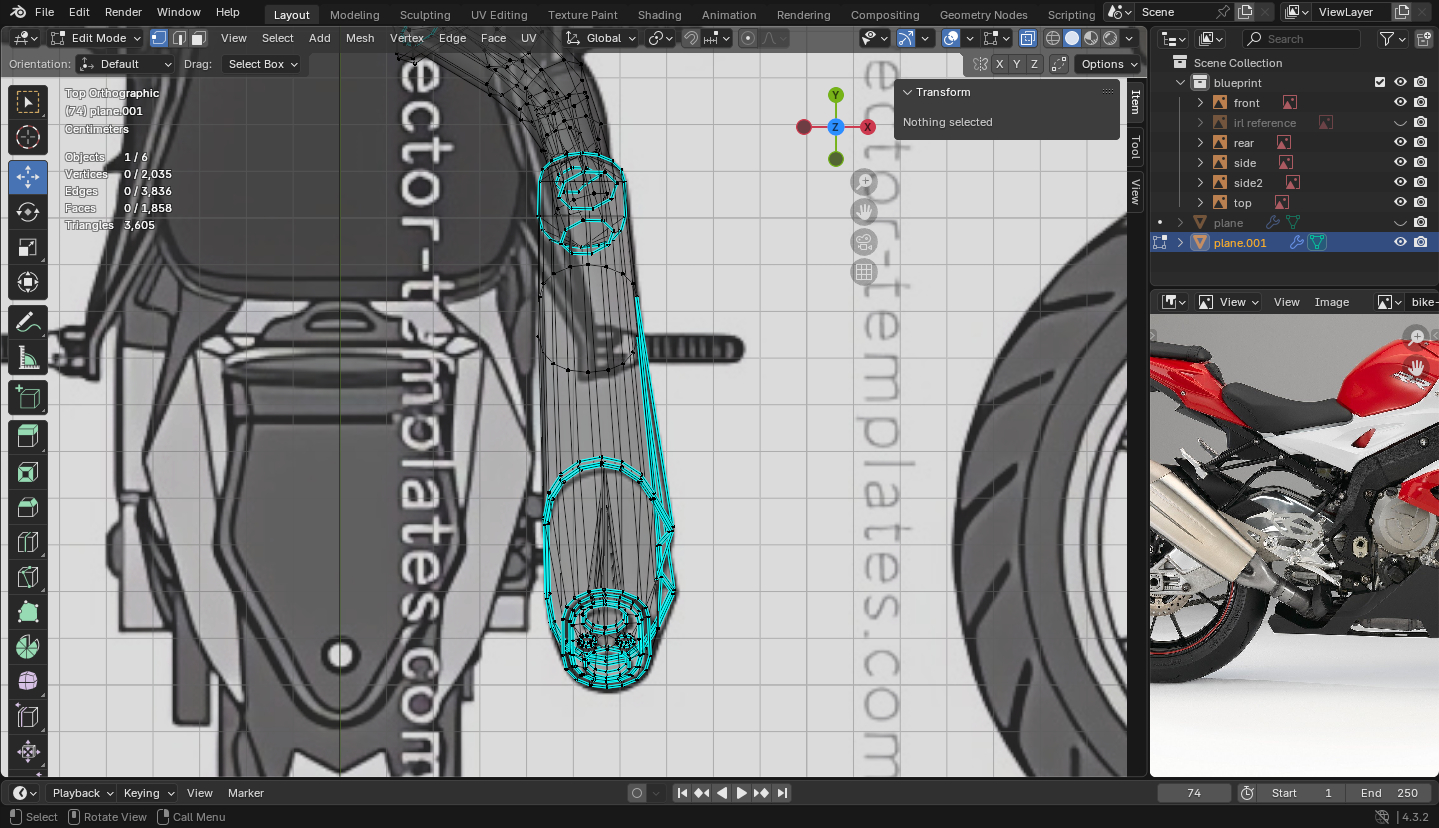Jump to the previous keyframe
1439x828 pixels.
point(702,793)
